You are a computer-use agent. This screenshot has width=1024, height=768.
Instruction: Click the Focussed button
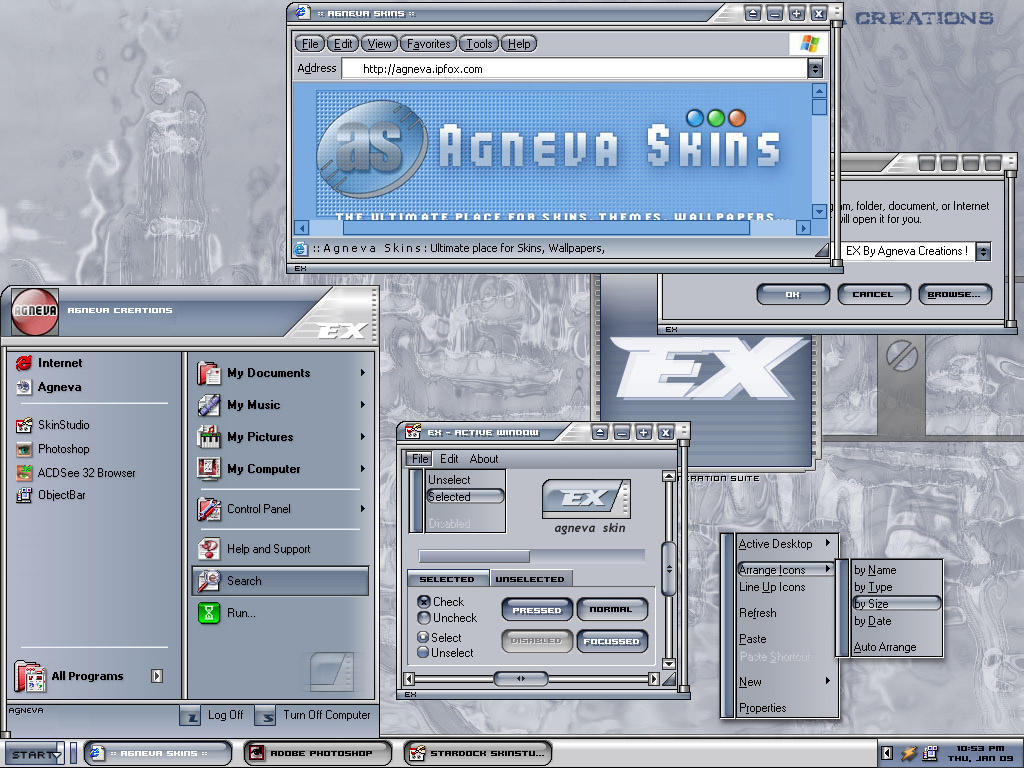[611, 641]
